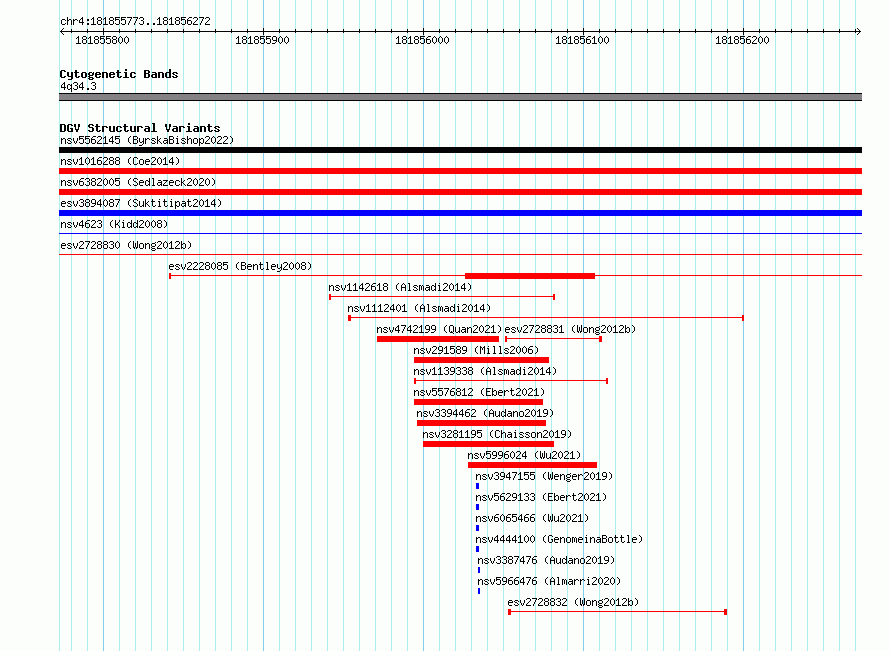Select the black nsv5562145 variant bar
Viewport: 890px width, 651px height.
tap(460, 150)
